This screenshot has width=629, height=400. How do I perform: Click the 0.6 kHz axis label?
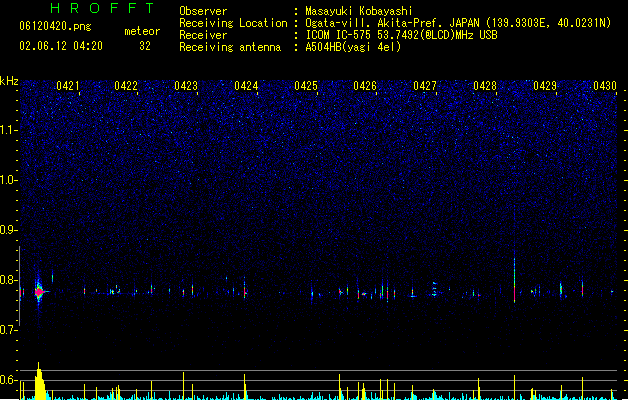pos(8,380)
